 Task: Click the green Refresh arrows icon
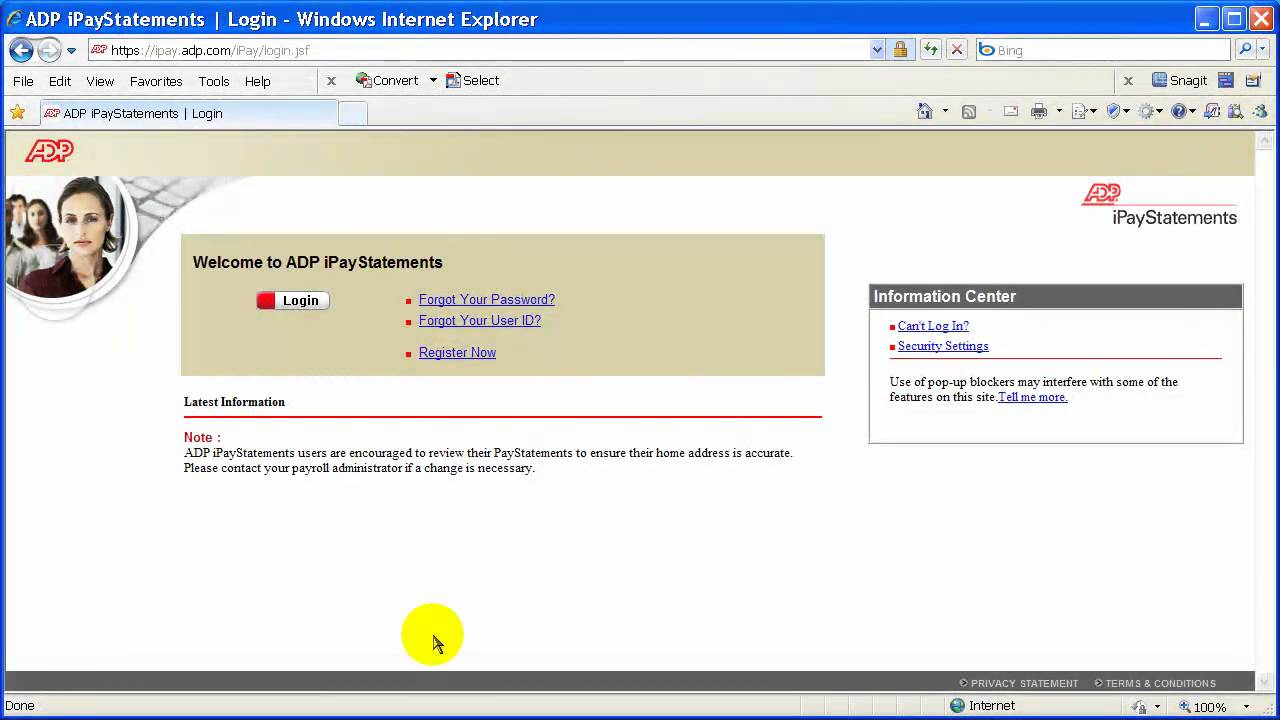(931, 50)
